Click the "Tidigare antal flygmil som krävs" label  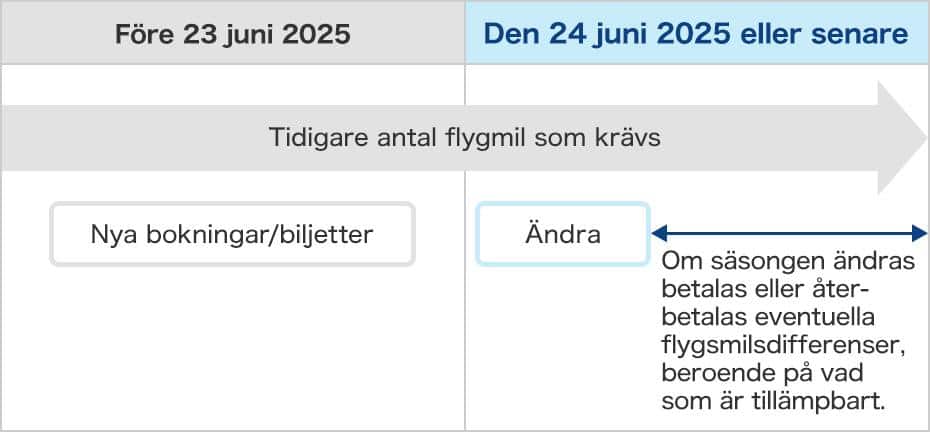465,138
